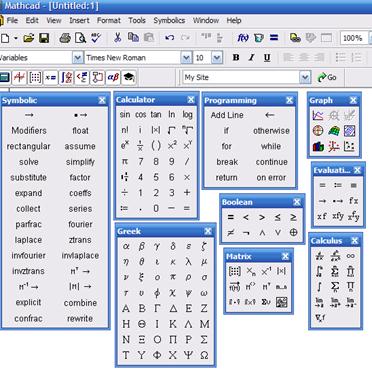
Task: Insert the while loop from Programming
Action: (271, 146)
